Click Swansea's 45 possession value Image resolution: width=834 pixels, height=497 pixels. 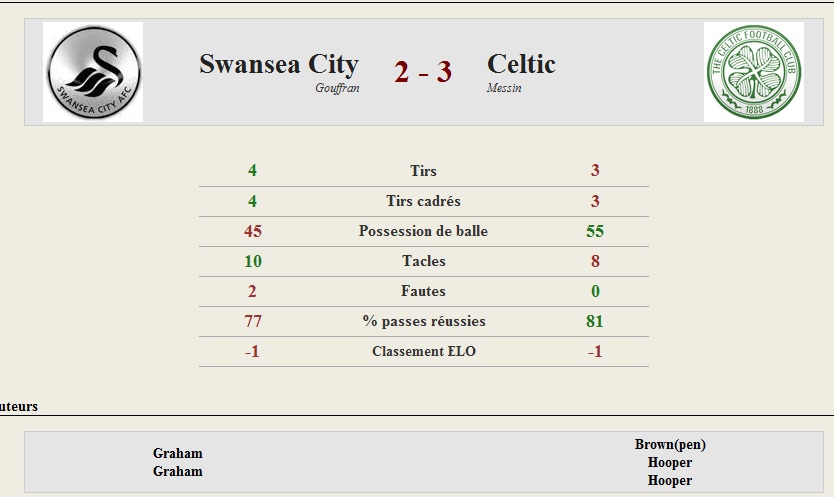click(x=253, y=231)
